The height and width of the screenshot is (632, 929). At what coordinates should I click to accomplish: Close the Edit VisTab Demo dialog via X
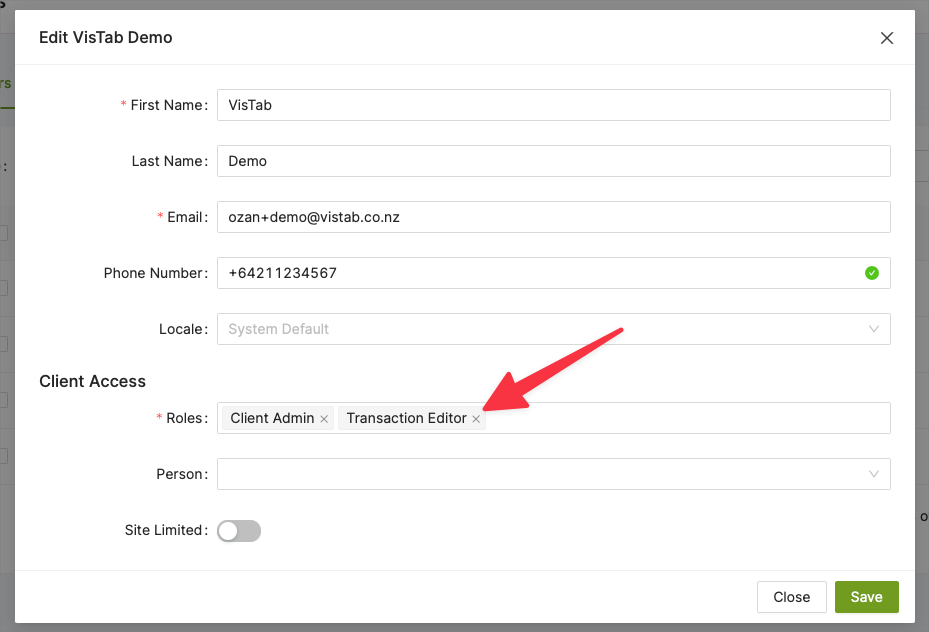(x=886, y=38)
